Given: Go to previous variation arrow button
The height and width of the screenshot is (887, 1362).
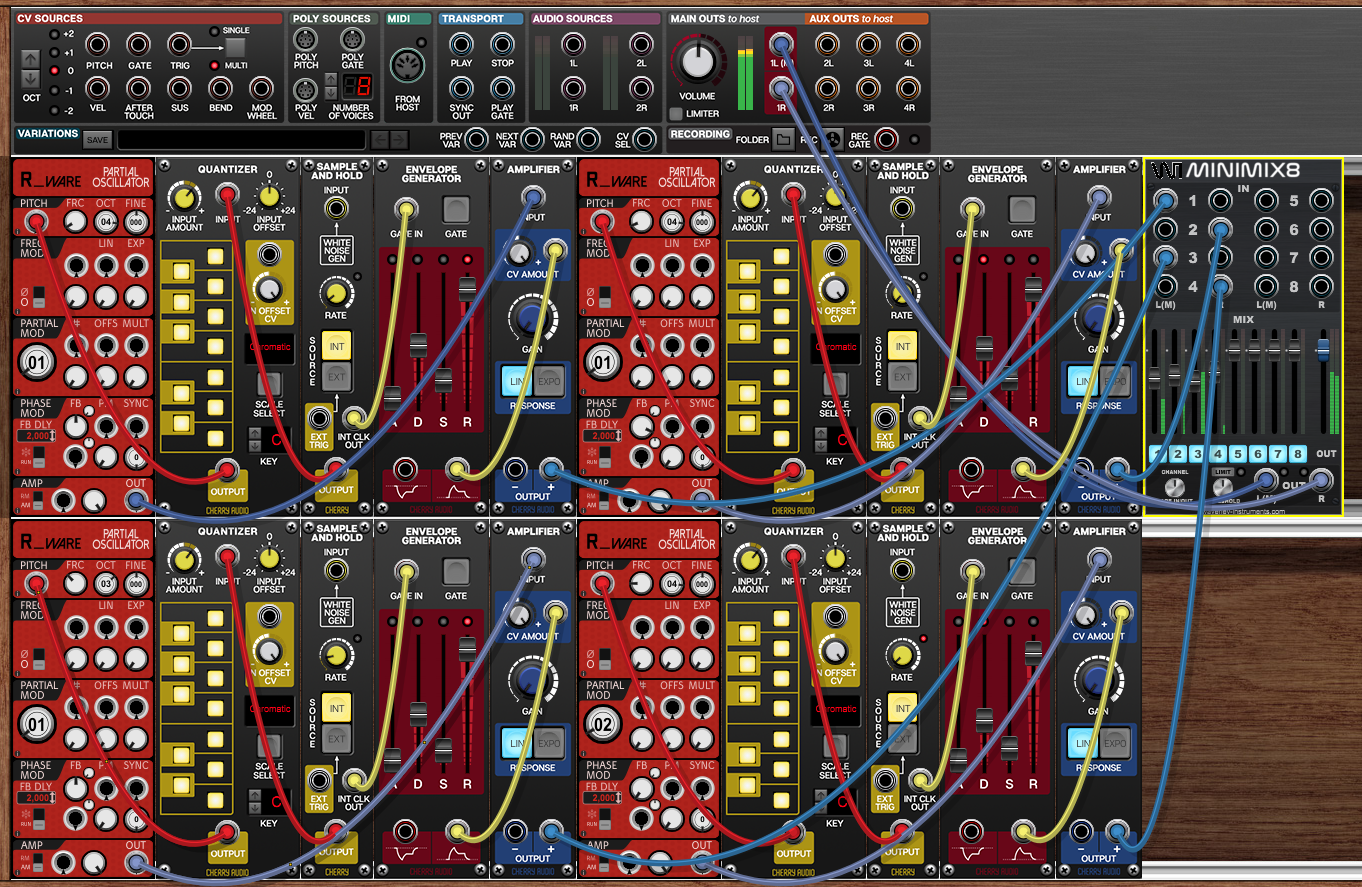Looking at the screenshot, I should 380,140.
